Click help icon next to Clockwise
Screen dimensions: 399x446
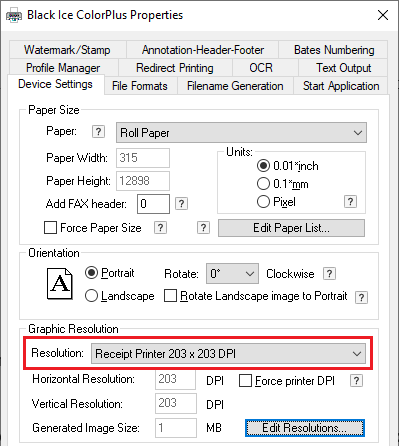pos(329,274)
